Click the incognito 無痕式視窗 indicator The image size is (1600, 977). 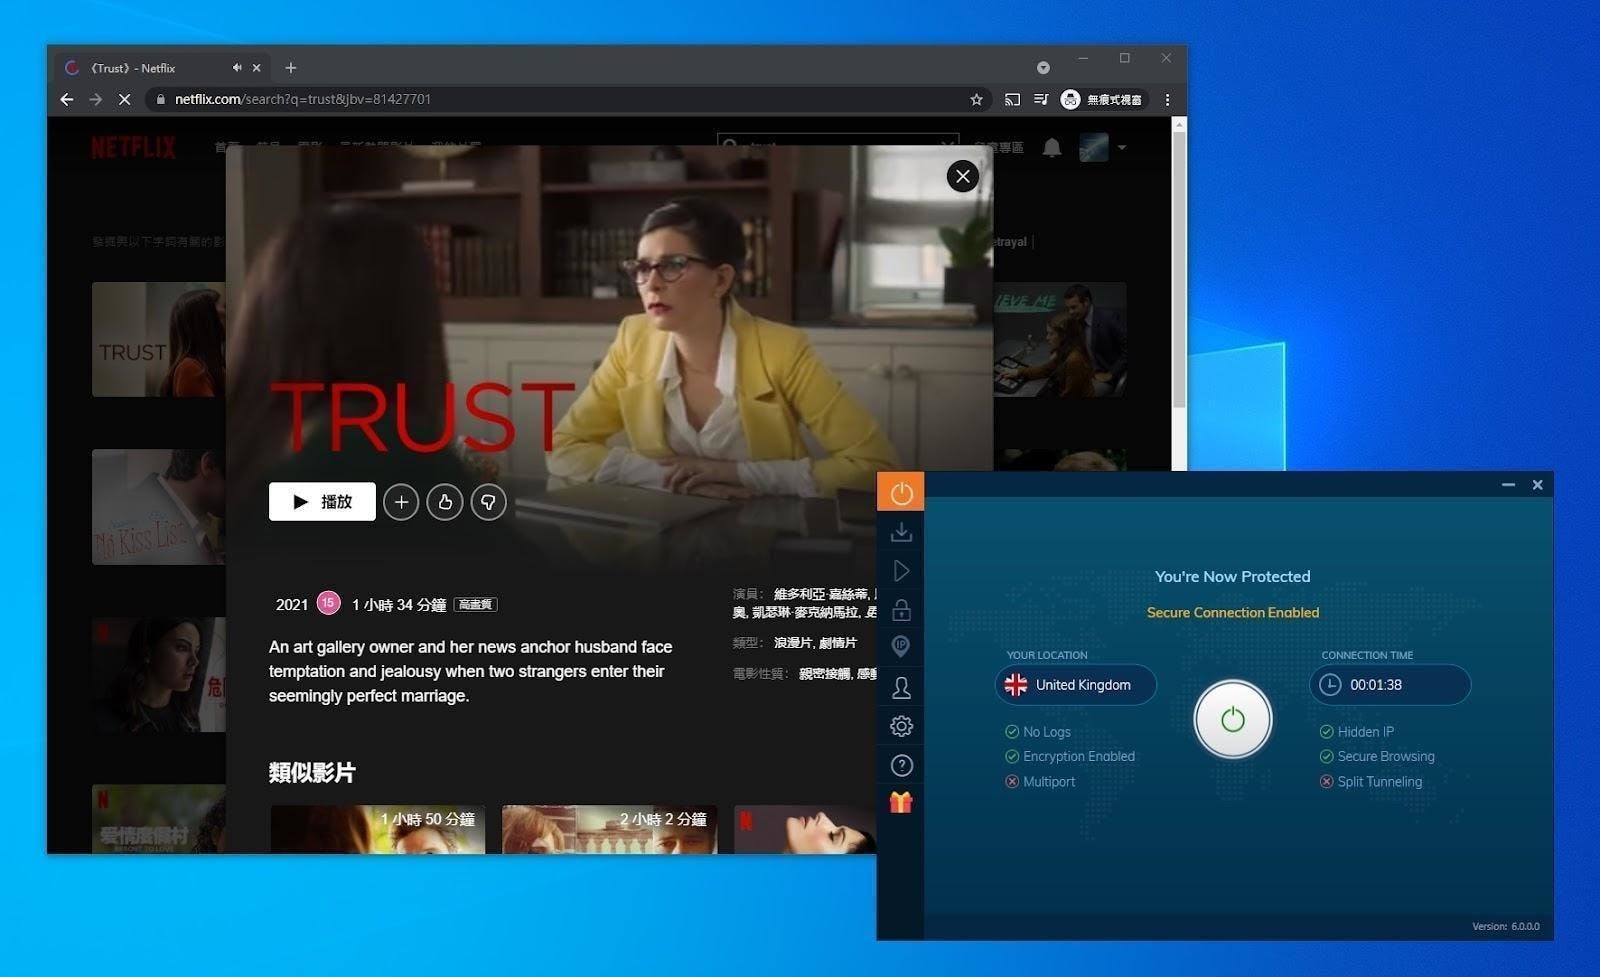[1102, 99]
